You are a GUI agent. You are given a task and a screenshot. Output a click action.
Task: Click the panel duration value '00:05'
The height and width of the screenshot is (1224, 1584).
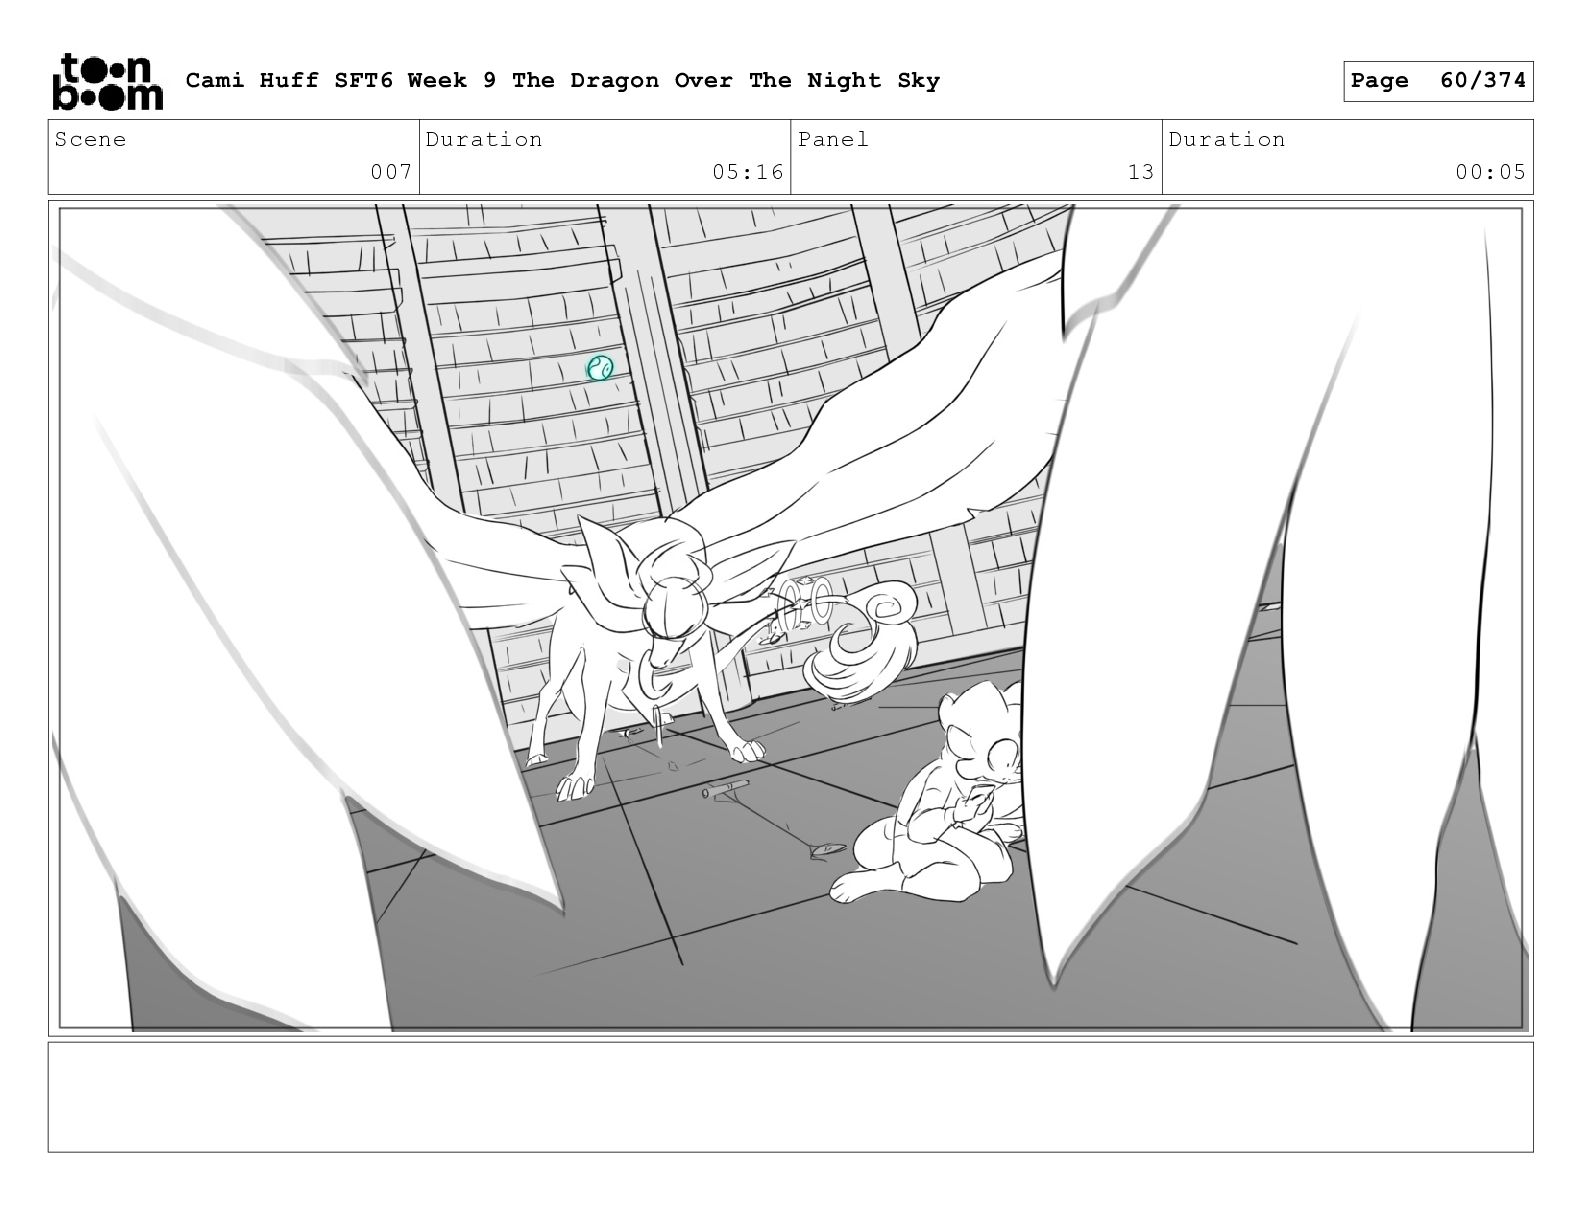(1491, 172)
